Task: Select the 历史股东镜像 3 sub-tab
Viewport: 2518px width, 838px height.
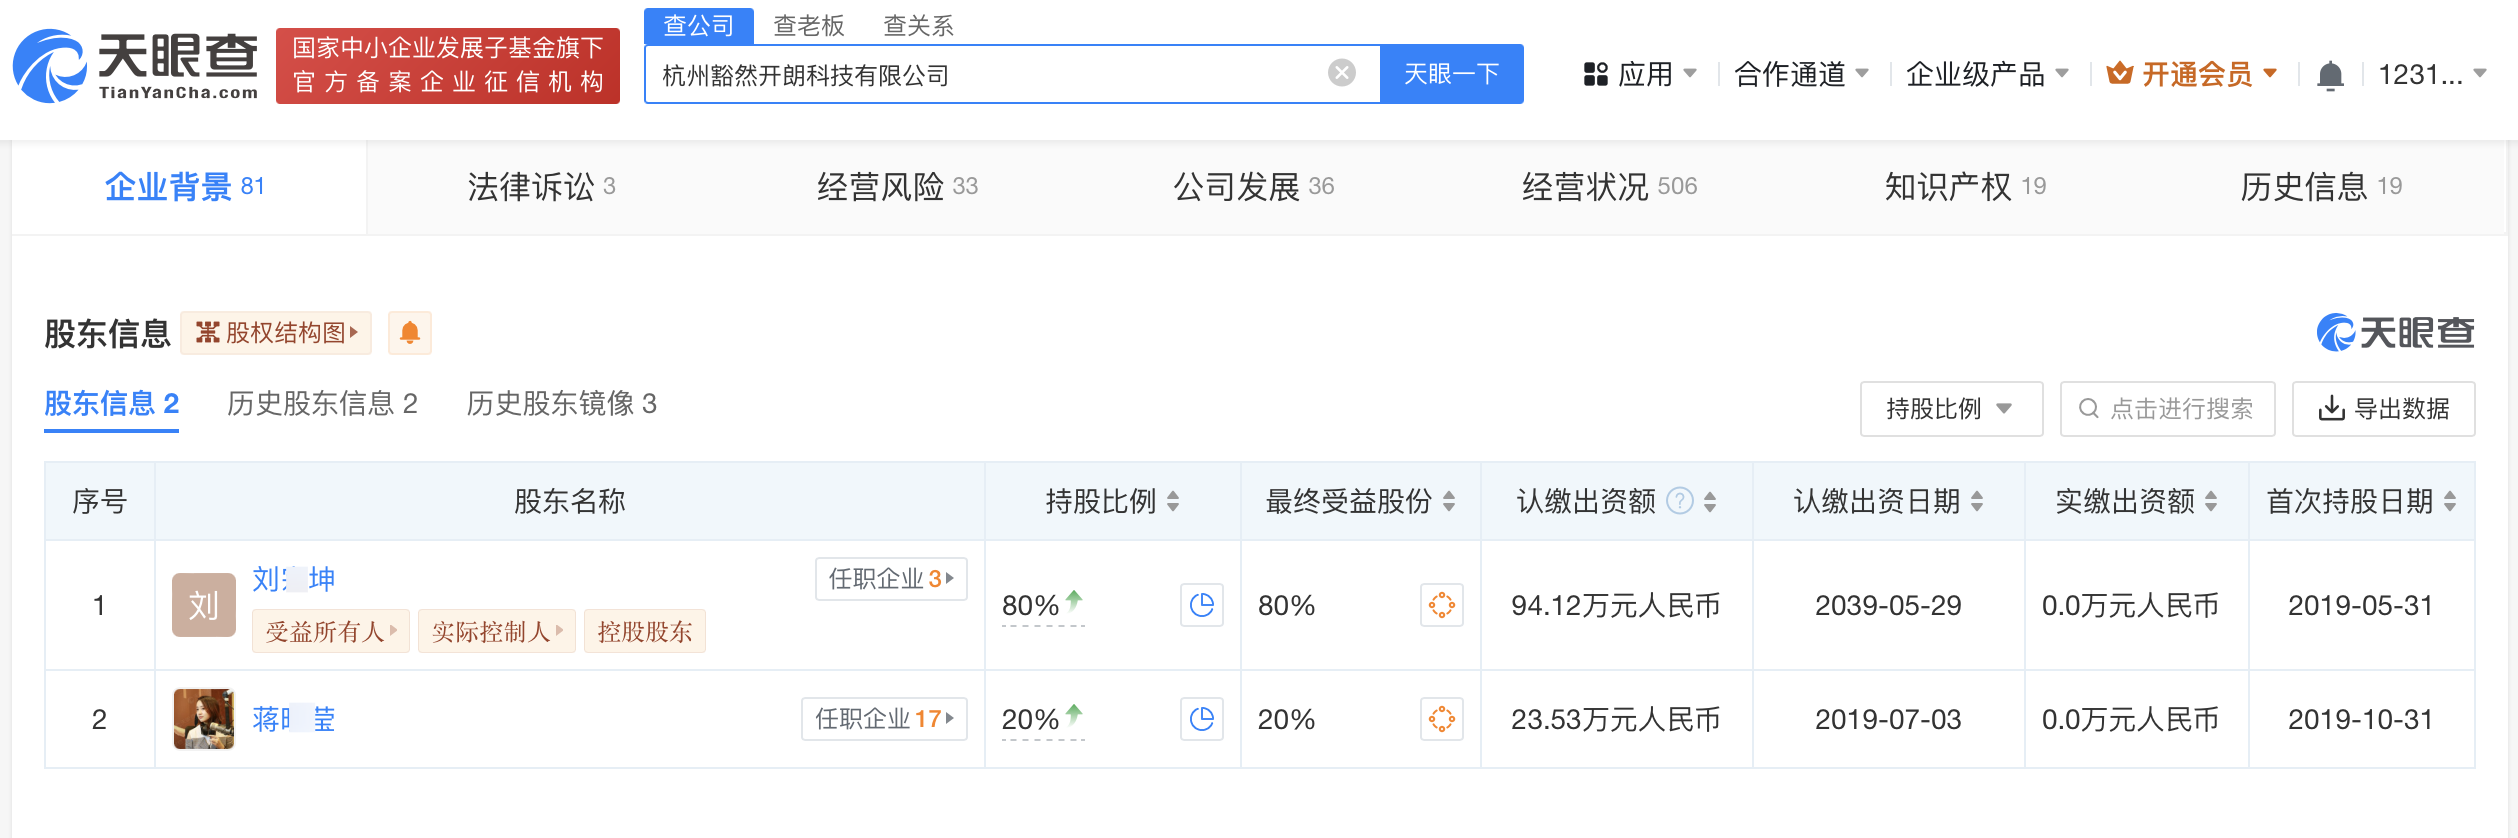Action: coord(561,404)
